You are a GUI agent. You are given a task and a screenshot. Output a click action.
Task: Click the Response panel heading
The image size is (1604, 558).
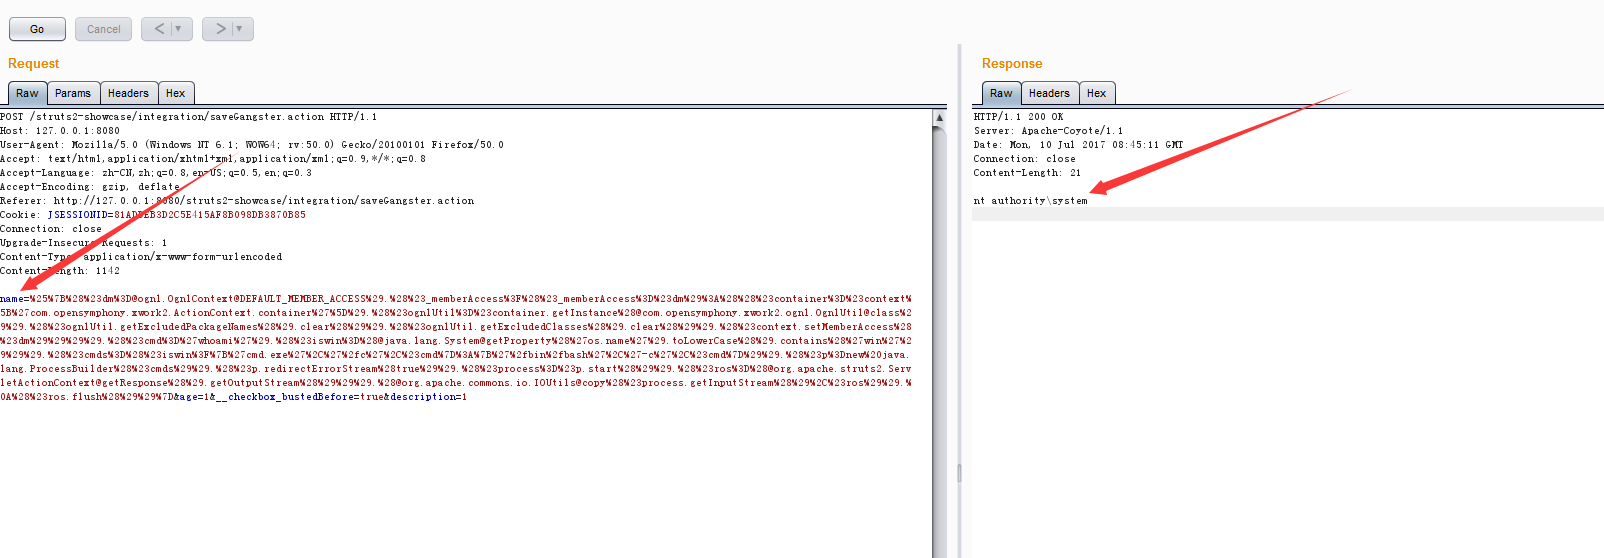tap(1012, 63)
